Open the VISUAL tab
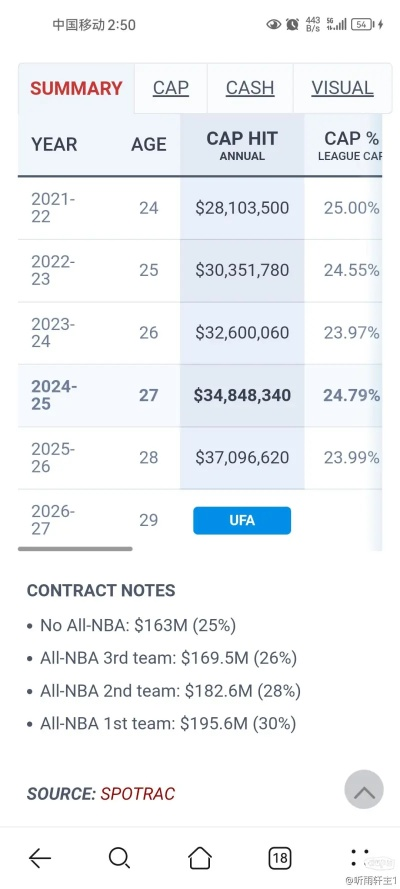 (342, 88)
